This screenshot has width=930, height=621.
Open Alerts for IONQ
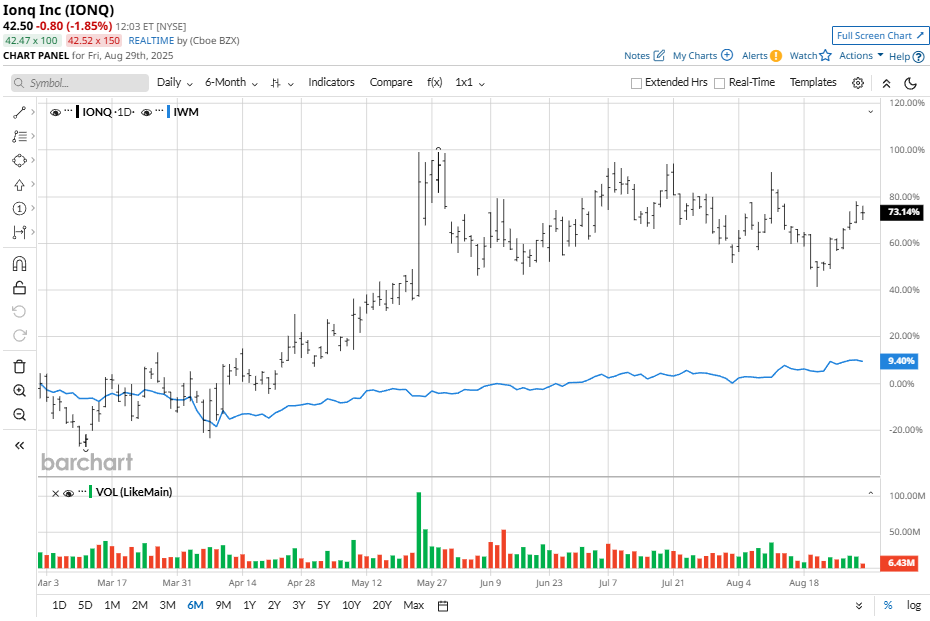(762, 56)
